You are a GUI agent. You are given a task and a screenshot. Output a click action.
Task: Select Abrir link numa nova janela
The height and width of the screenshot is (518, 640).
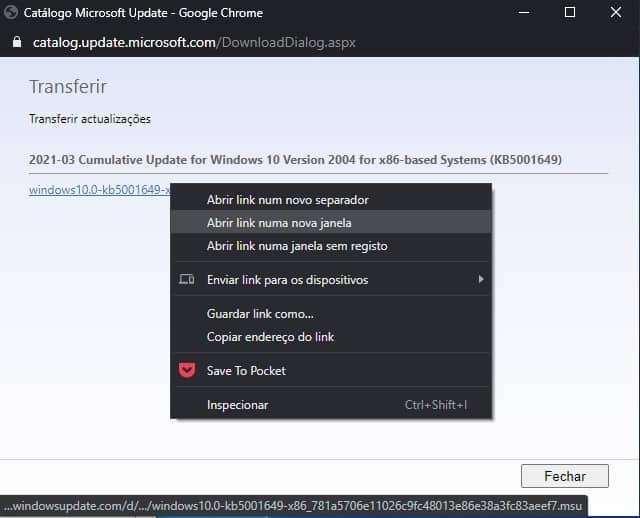tap(331, 222)
